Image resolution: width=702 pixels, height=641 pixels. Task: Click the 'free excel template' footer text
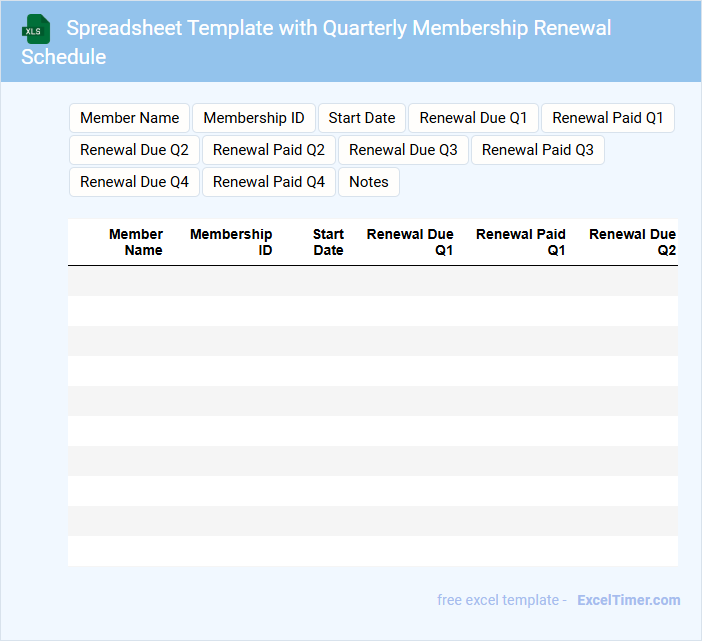498,600
